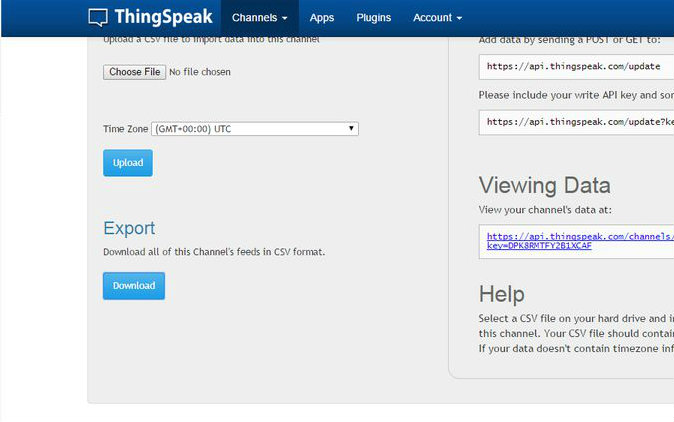The image size is (674, 422).
Task: Click the Export section heading
Action: (x=129, y=227)
